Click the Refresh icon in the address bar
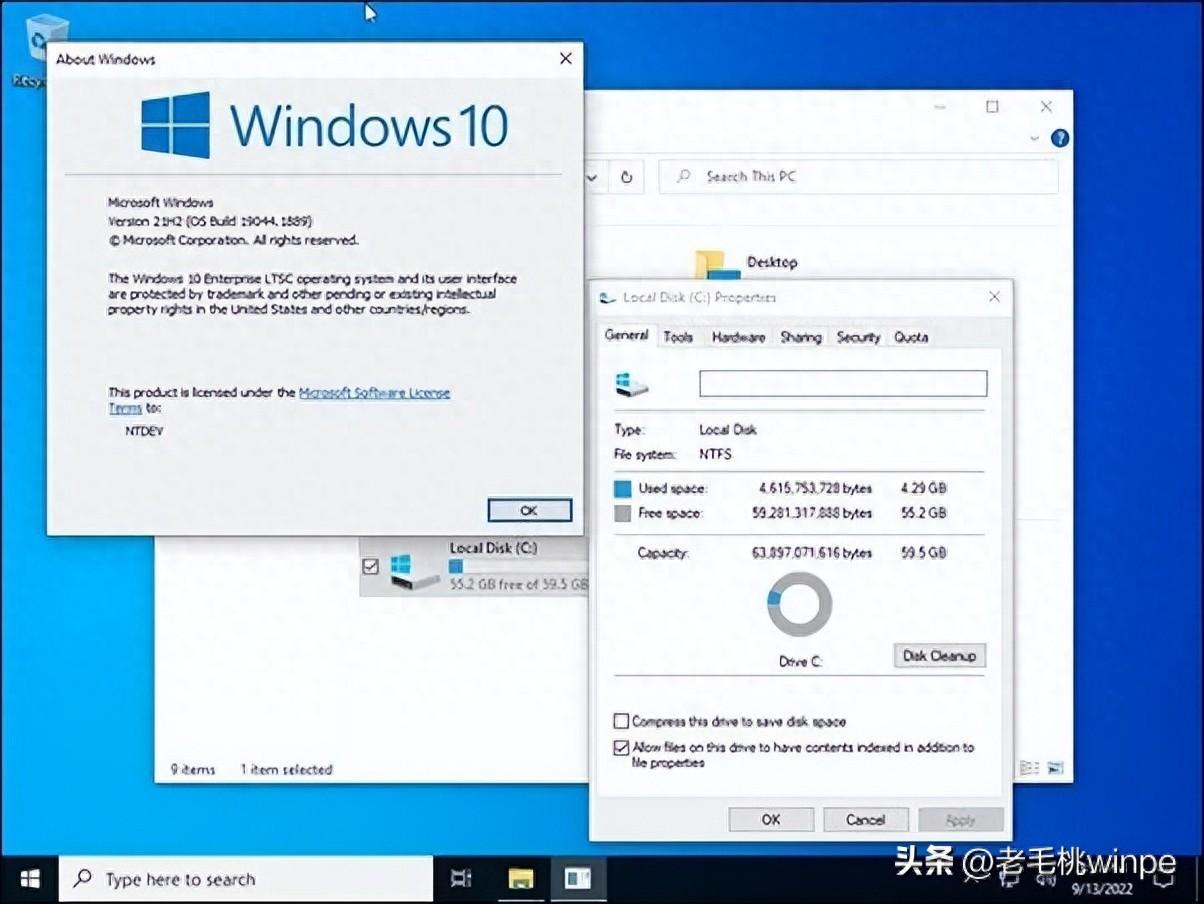Image resolution: width=1204 pixels, height=904 pixels. (x=627, y=176)
